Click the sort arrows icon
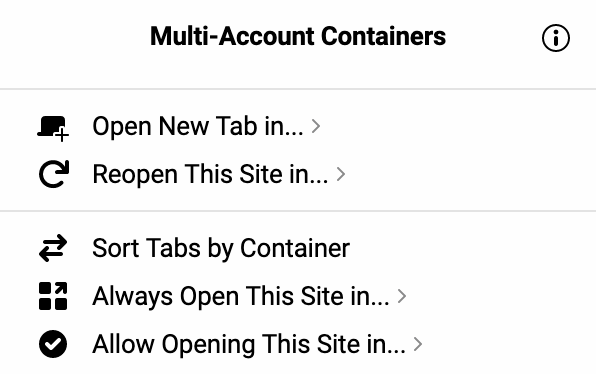 pos(53,248)
